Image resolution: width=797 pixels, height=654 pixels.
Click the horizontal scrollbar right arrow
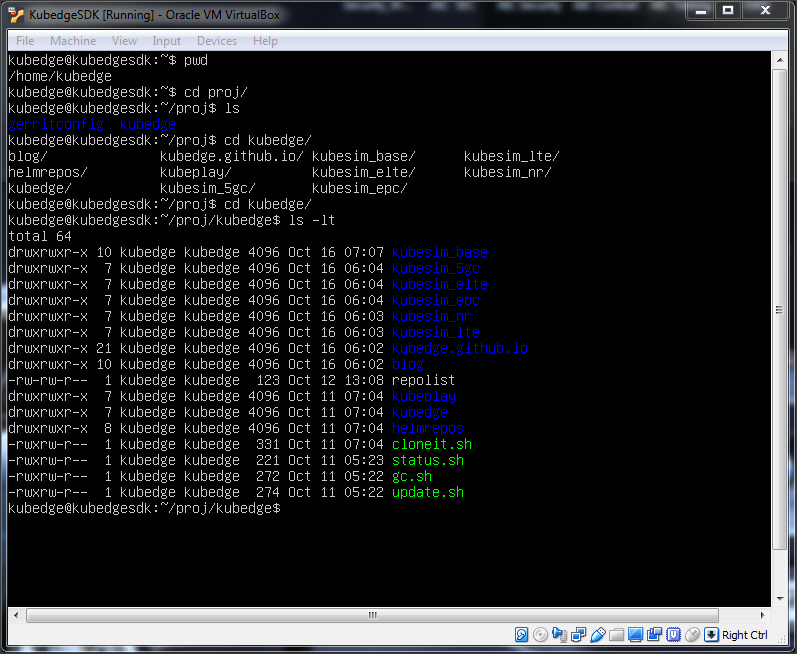click(762, 615)
